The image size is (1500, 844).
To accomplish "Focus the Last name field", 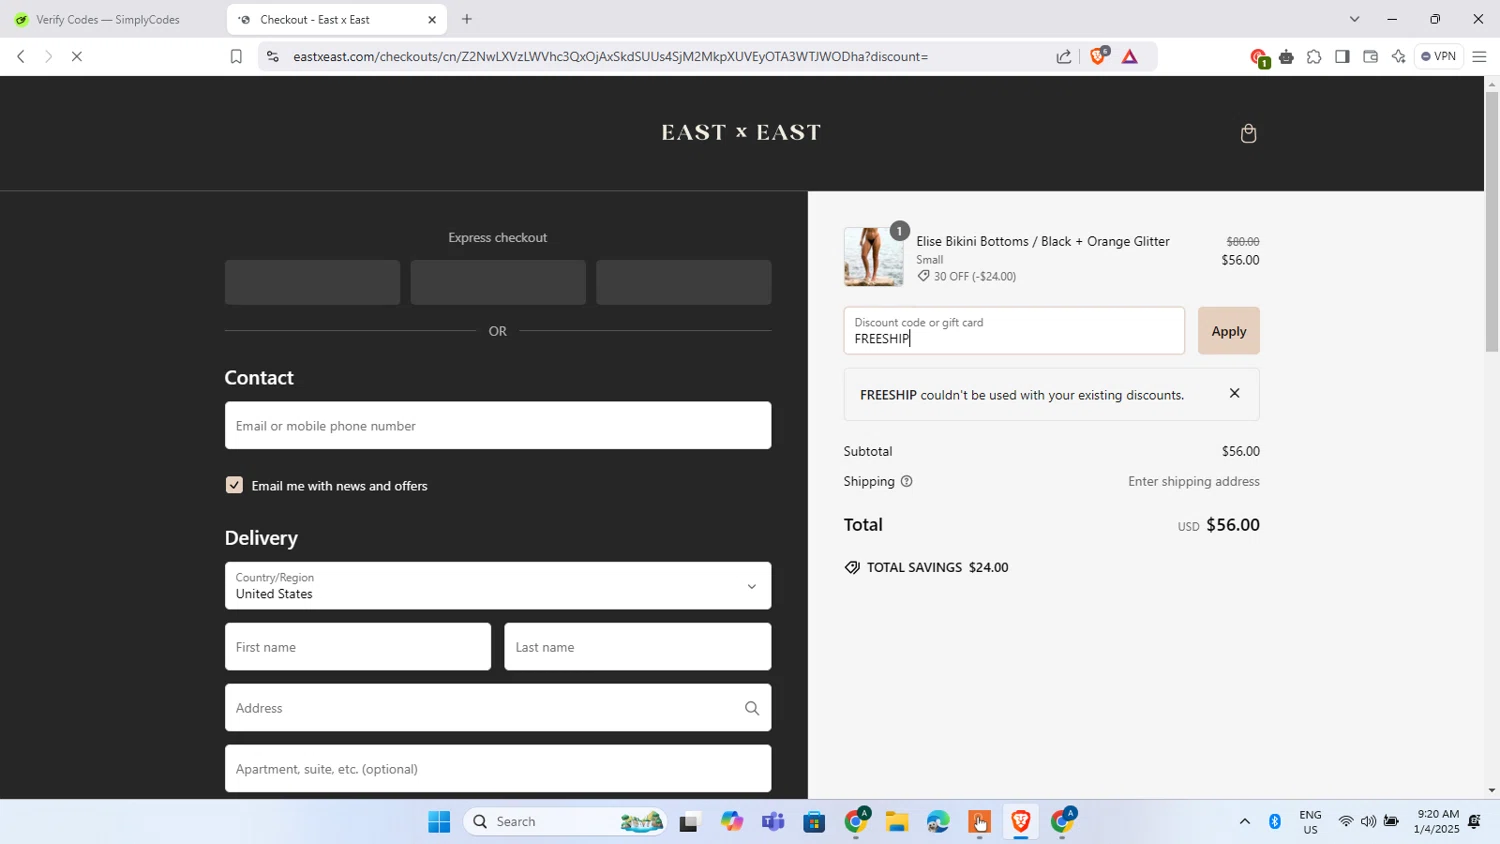I will 637,647.
